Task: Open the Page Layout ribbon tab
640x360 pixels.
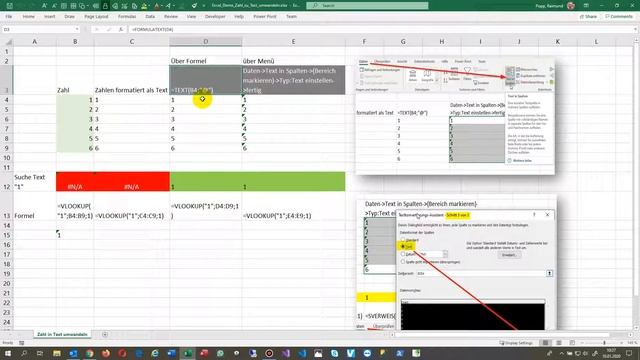Action: click(x=96, y=17)
